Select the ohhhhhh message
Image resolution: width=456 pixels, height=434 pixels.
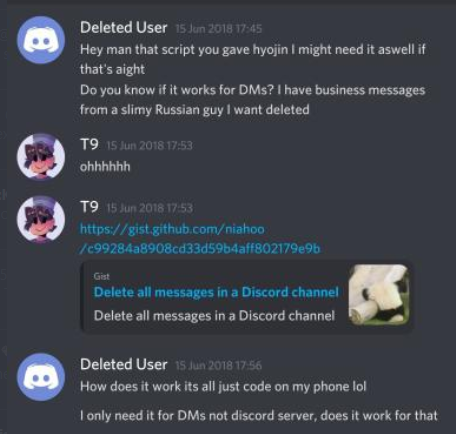click(x=105, y=166)
